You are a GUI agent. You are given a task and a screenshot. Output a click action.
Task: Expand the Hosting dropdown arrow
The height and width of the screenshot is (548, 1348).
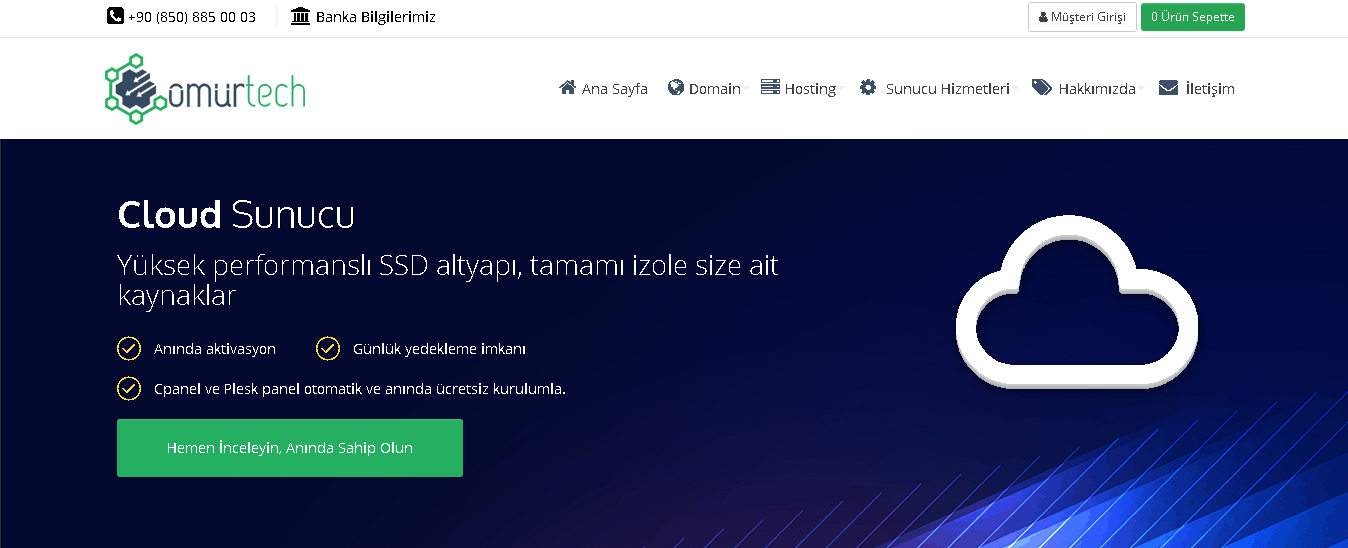click(x=841, y=89)
